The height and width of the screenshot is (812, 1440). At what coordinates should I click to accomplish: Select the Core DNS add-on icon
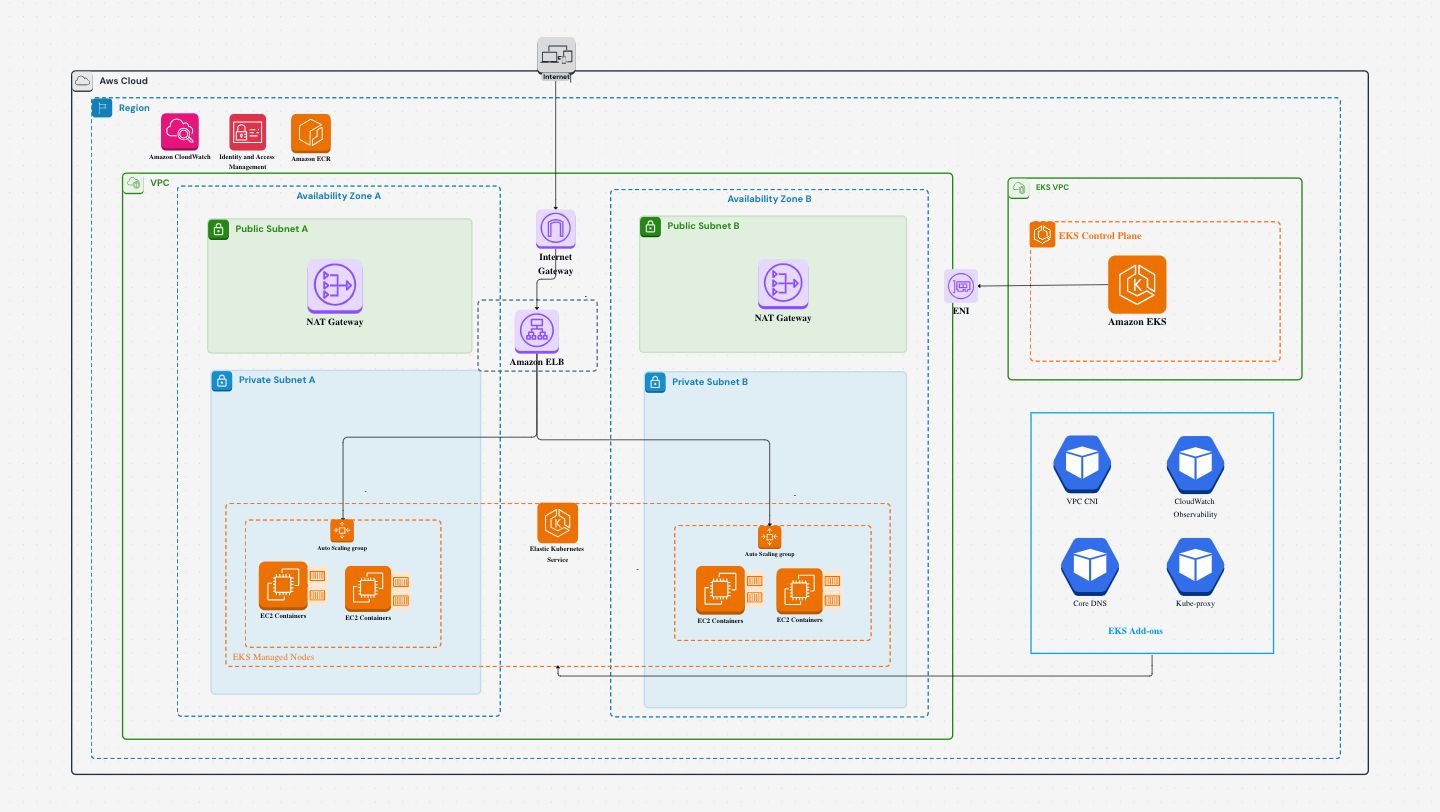[1089, 566]
